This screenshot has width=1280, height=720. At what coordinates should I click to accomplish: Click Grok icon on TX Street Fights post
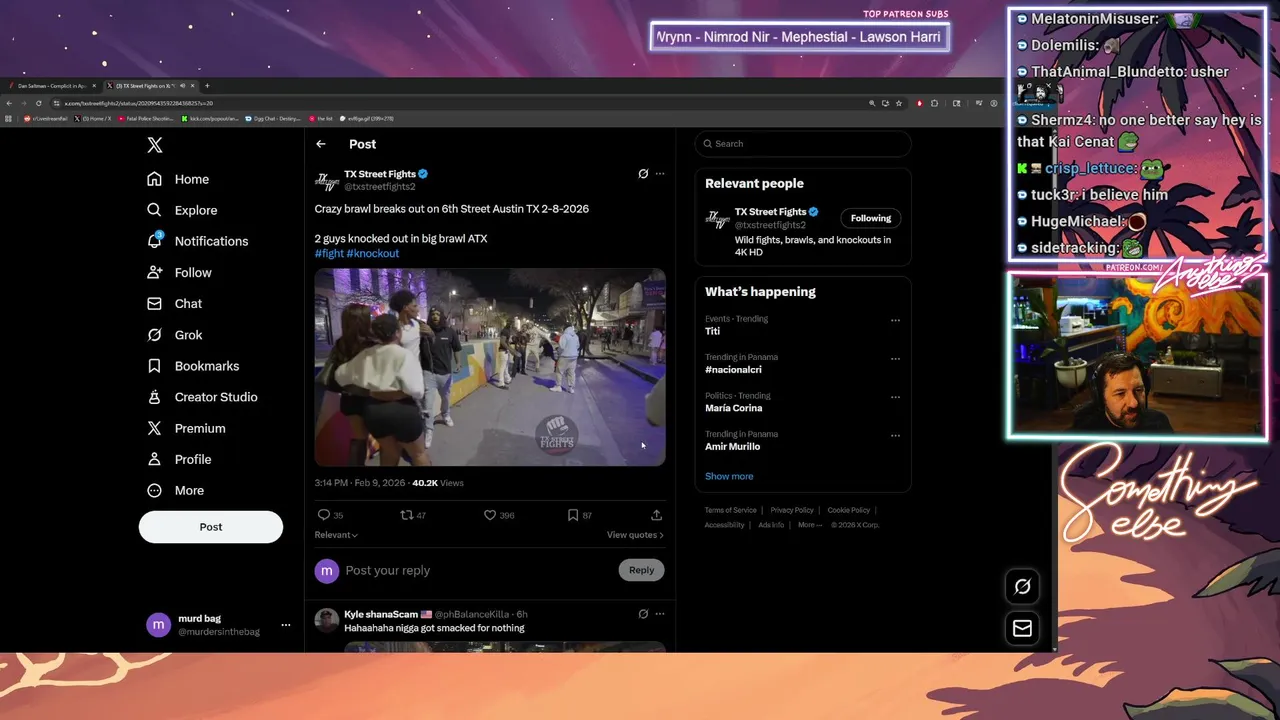(643, 173)
